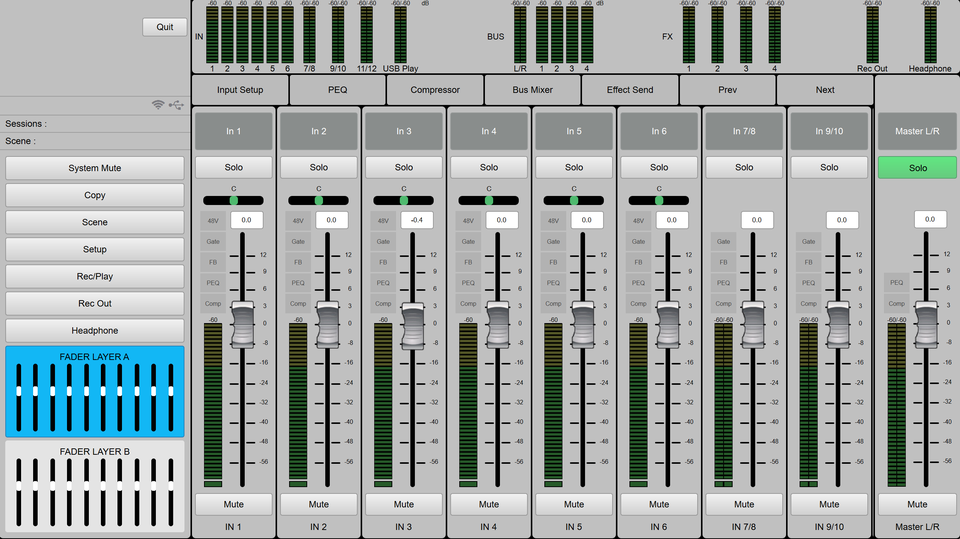Select the In 9/10 channel name header
Screen dimensions: 960x539
[829, 131]
